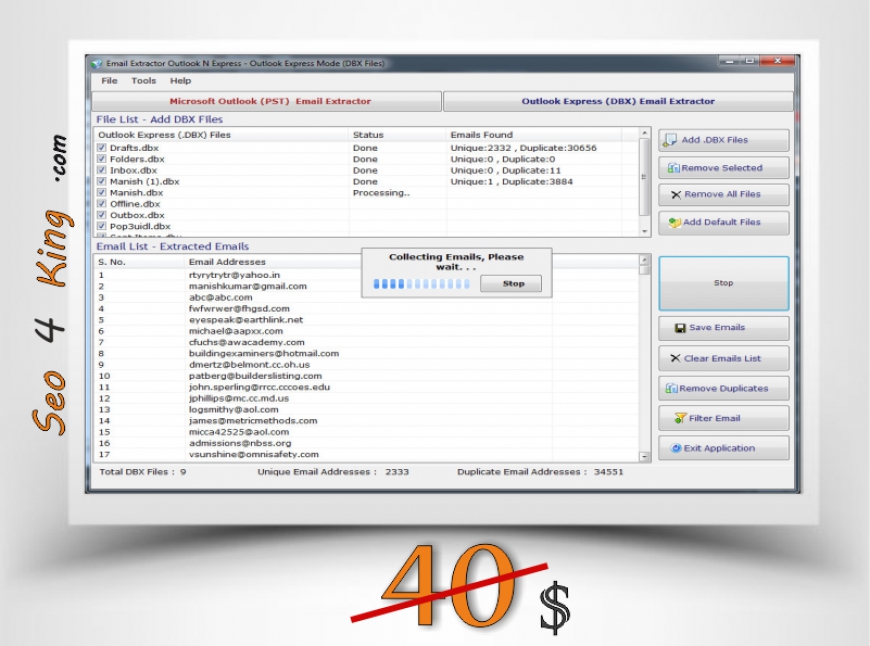Select email james@metricmethods.com
Viewport: 870px width, 646px height.
click(253, 421)
